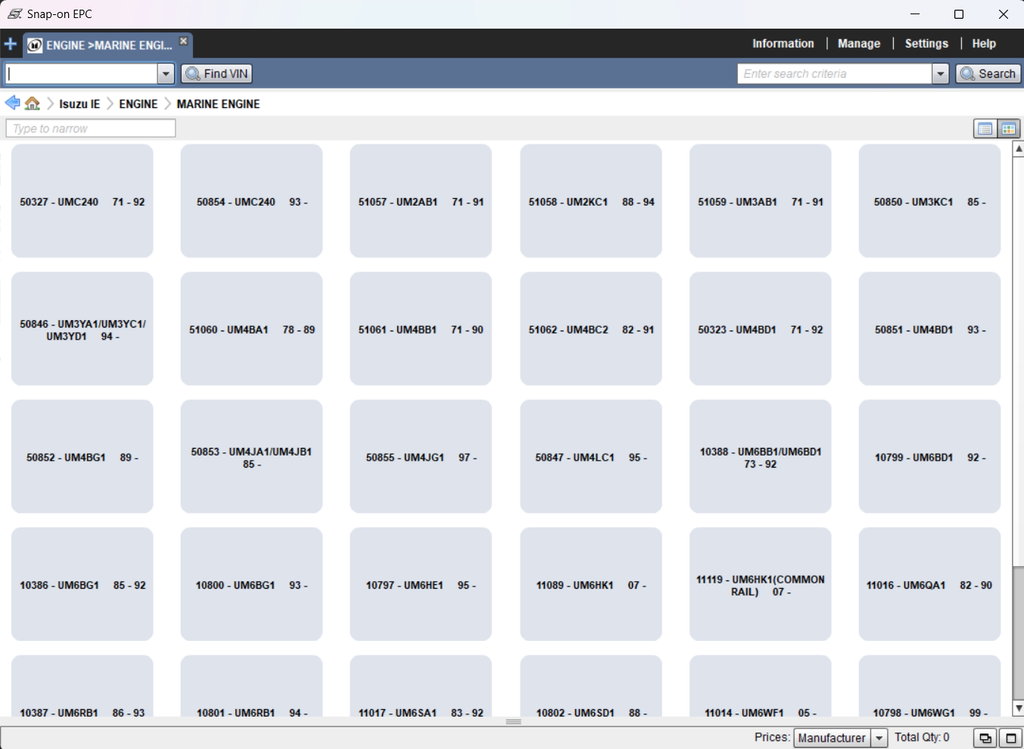Choose the 10798 - UM6WG1 tile
The width and height of the screenshot is (1024, 749).
pyautogui.click(x=930, y=686)
